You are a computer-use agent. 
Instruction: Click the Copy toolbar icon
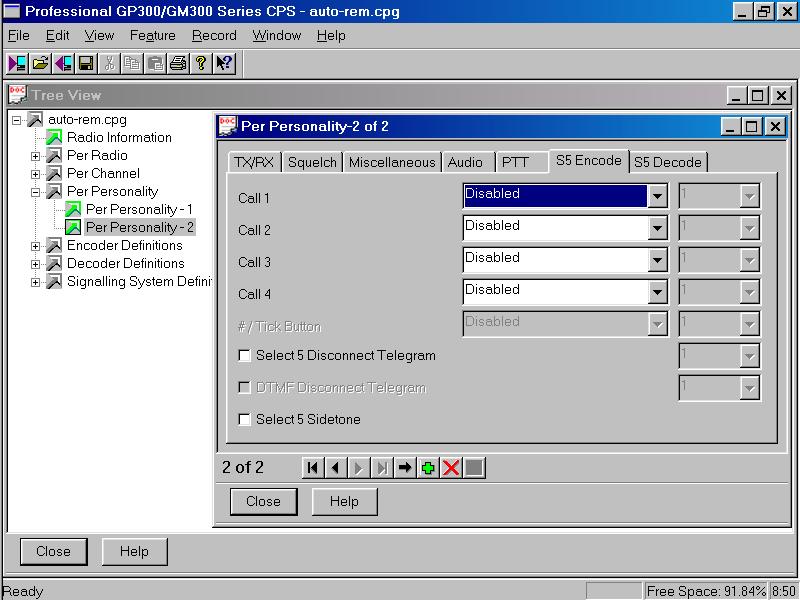point(132,63)
